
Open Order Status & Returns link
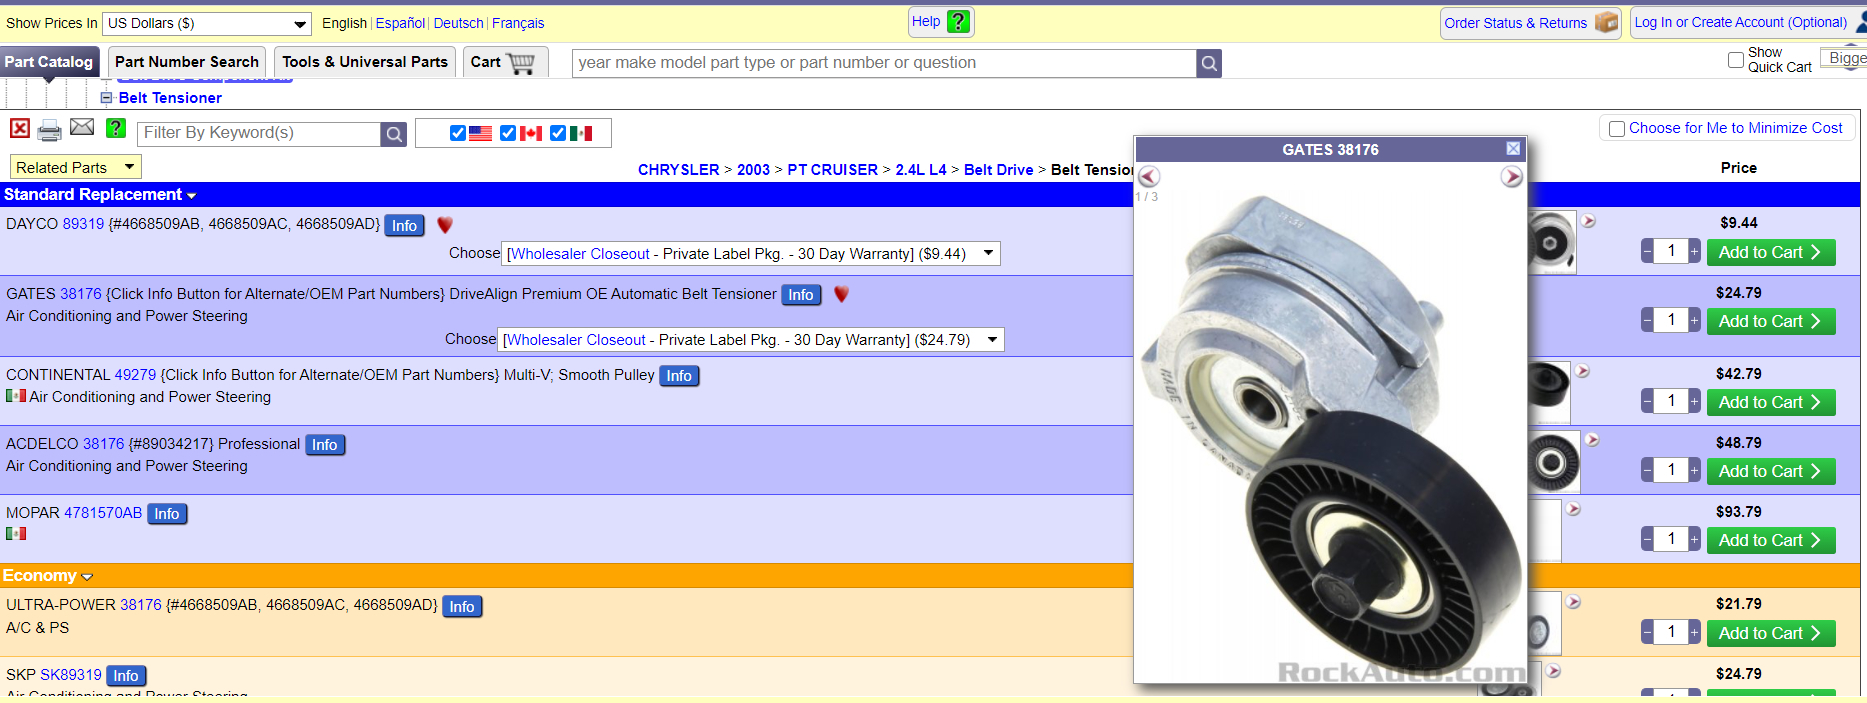[x=1515, y=23]
